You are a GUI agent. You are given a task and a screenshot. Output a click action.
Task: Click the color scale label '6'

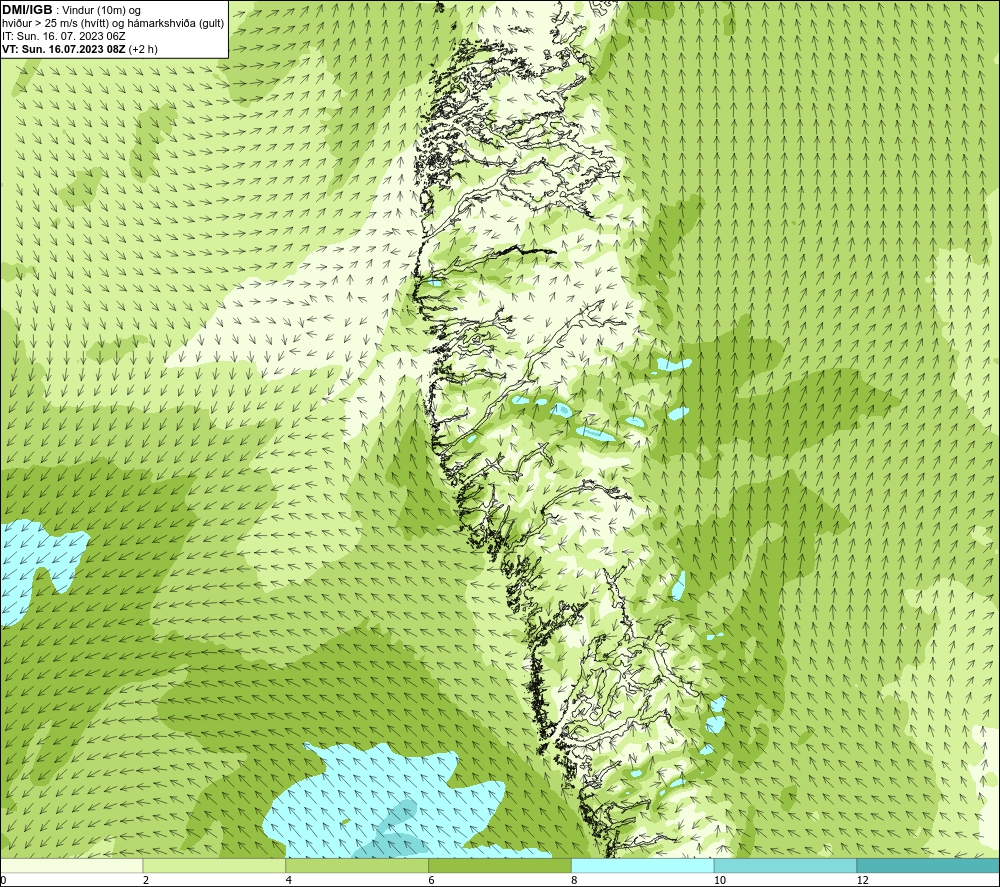click(x=432, y=881)
